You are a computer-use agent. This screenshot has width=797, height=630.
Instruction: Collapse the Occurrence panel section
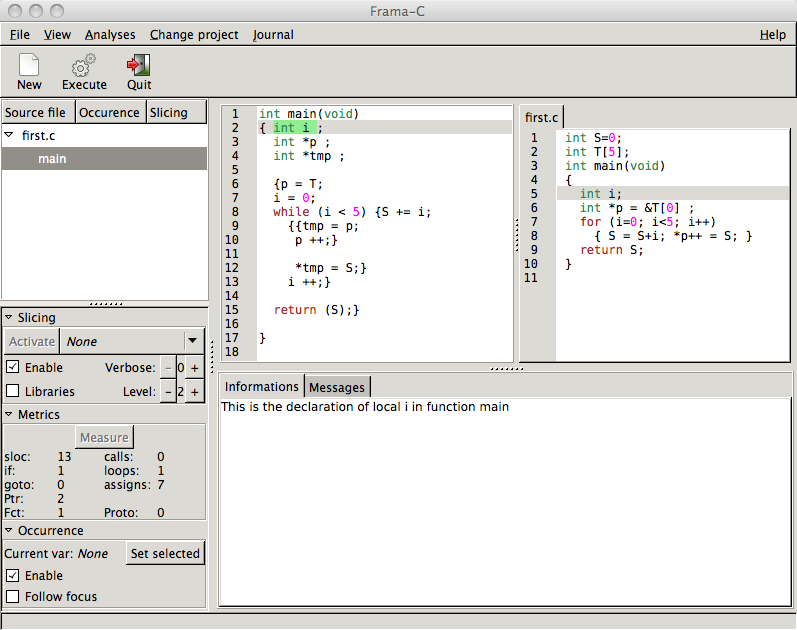pyautogui.click(x=9, y=530)
